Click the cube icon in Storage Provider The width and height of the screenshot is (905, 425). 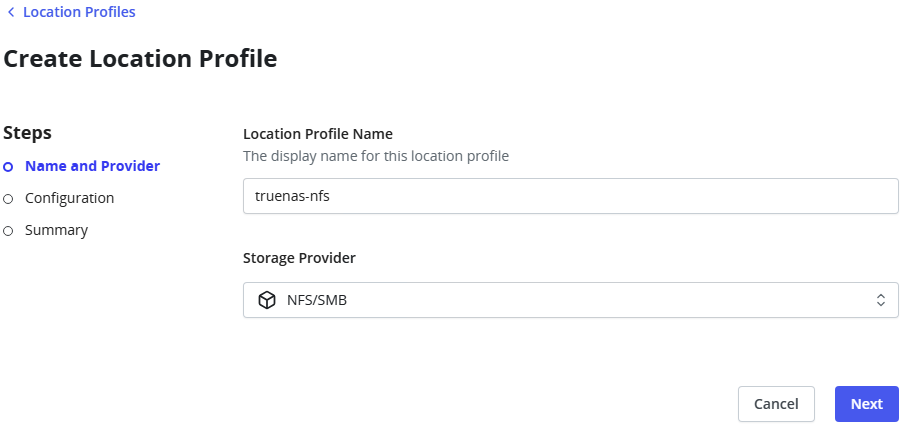coord(267,300)
